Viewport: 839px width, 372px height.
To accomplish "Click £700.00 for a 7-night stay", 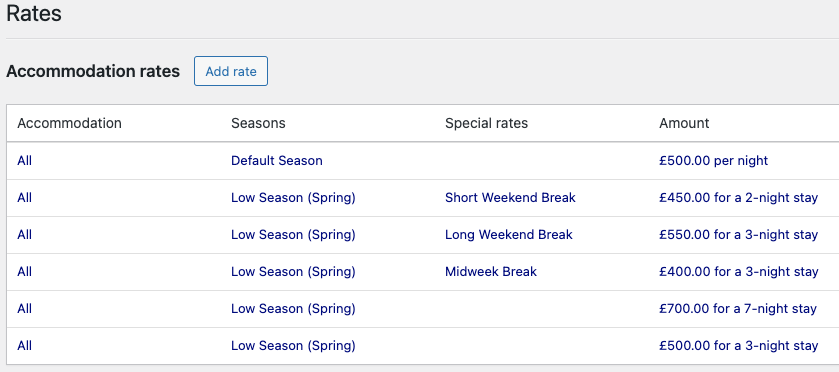I will click(738, 308).
